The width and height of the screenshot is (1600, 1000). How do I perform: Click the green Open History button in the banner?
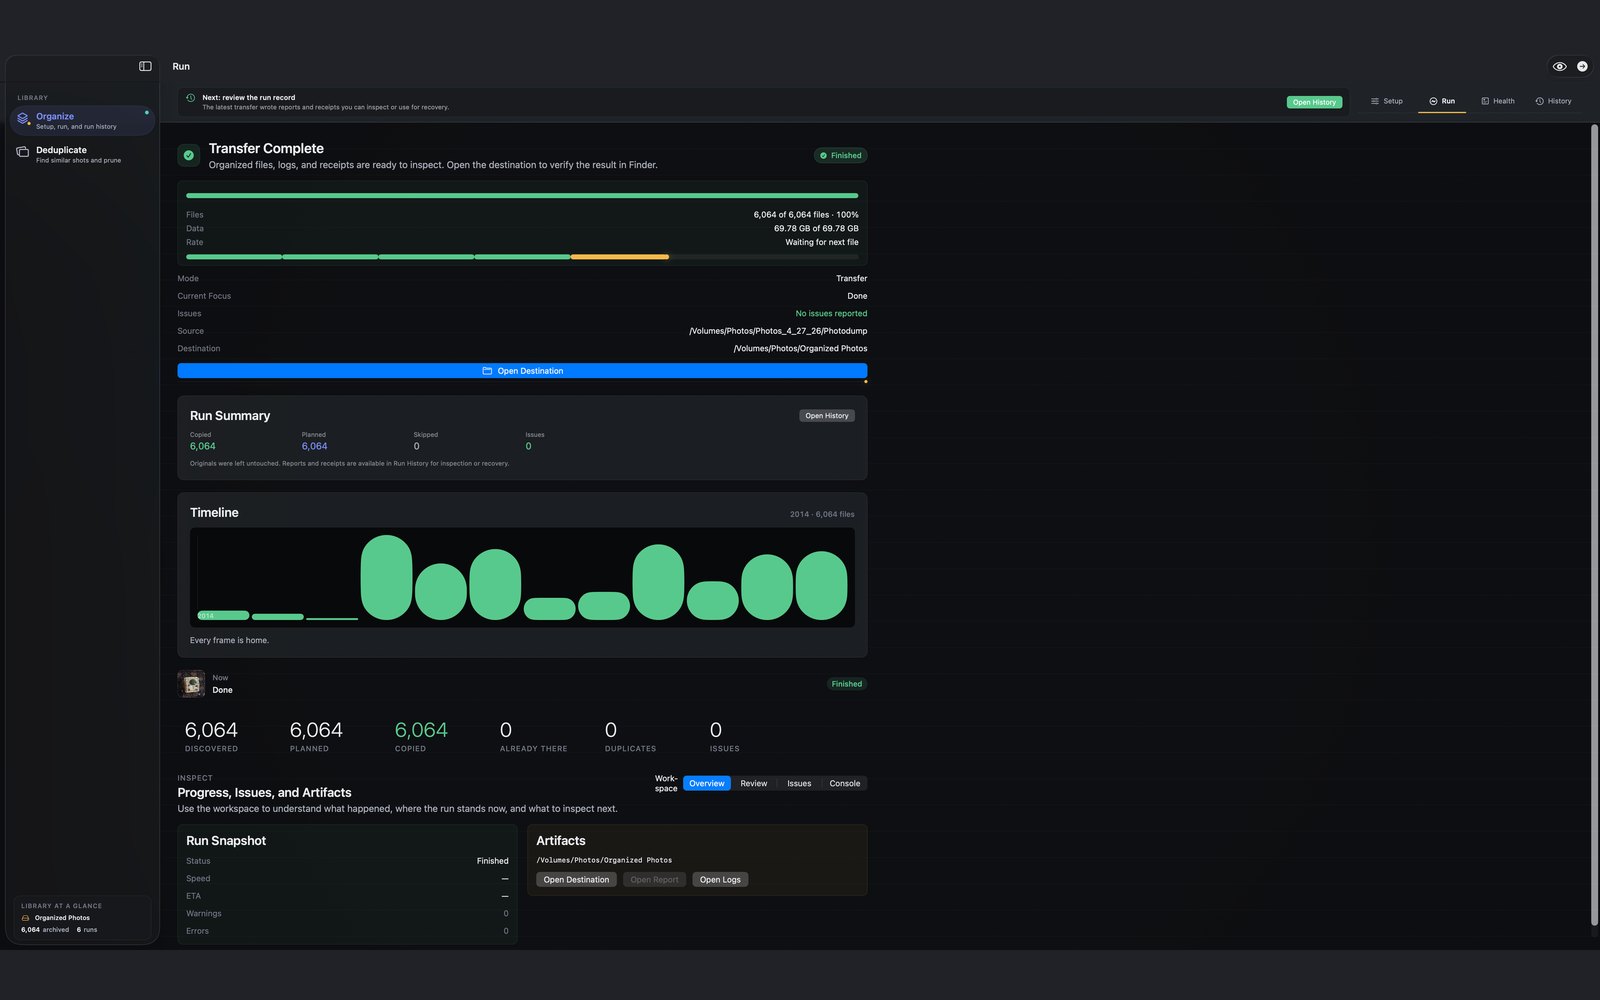pos(1314,102)
